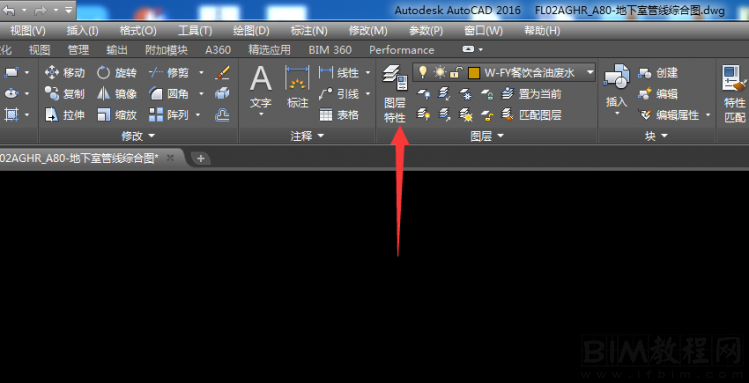Switch to the BIM 360 ribbon tab

pyautogui.click(x=330, y=50)
